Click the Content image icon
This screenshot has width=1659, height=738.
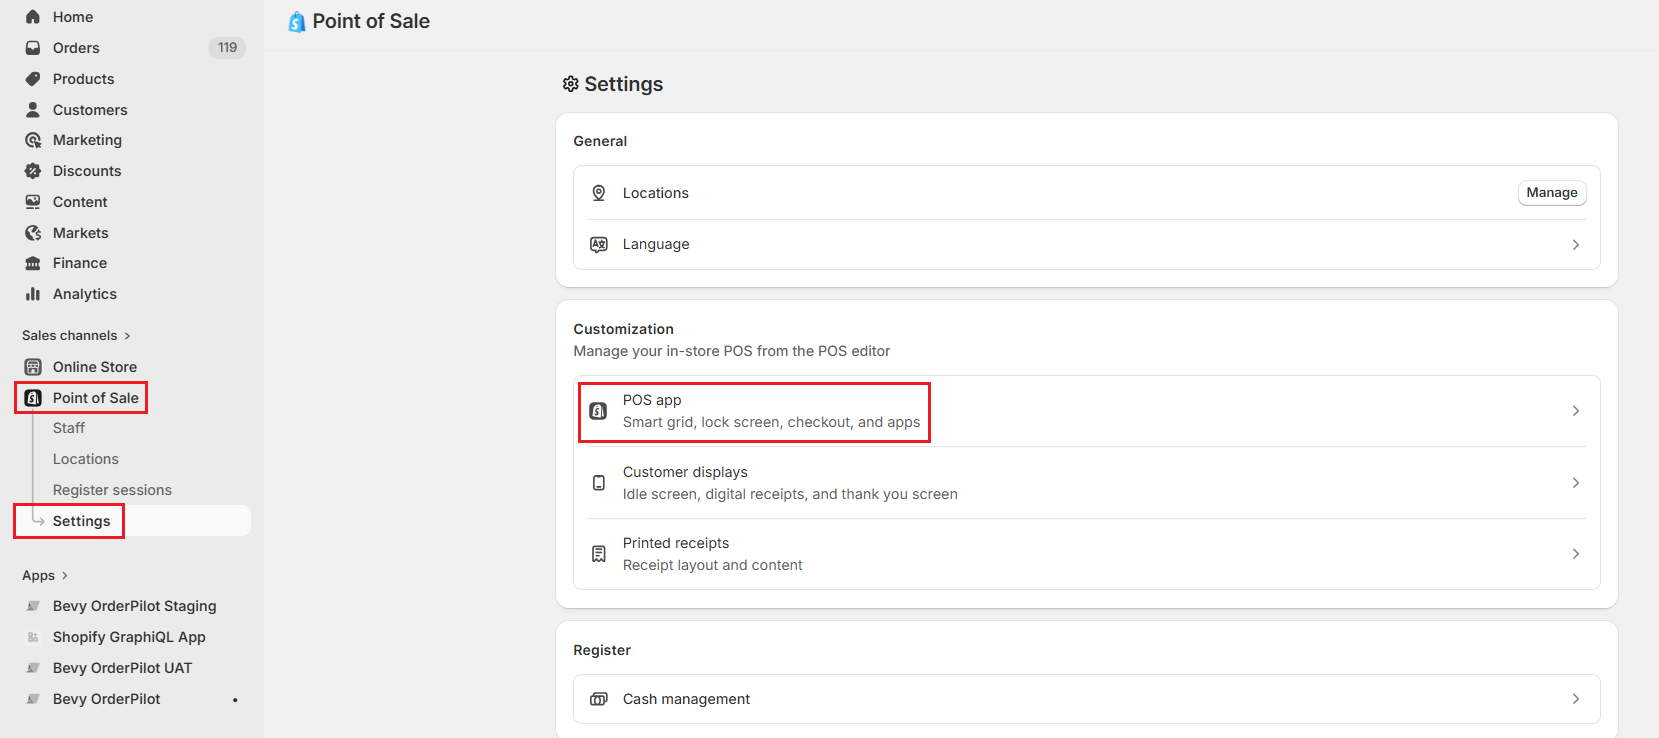coord(33,202)
